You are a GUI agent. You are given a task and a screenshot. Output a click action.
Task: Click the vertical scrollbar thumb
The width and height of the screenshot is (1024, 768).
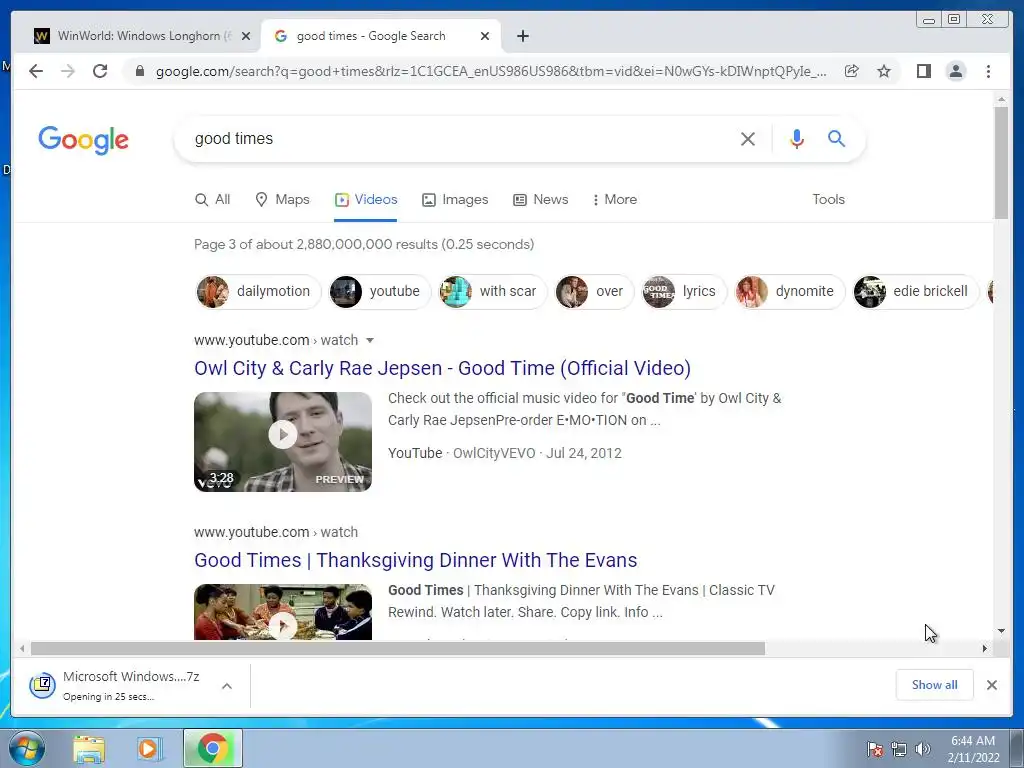[x=1000, y=162]
